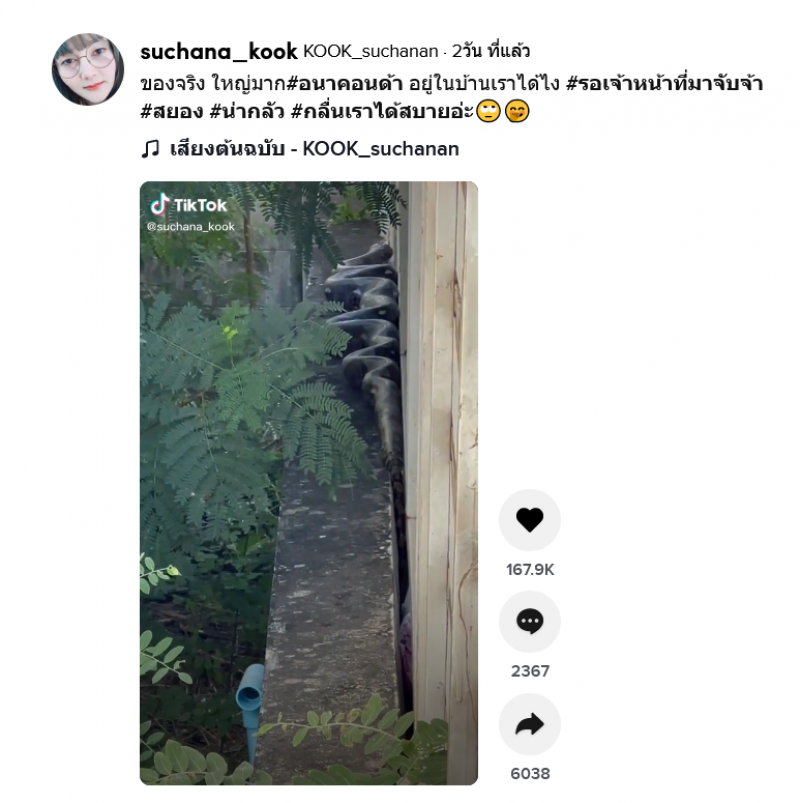
Task: Play the snake video thumbnail
Action: pos(309,483)
